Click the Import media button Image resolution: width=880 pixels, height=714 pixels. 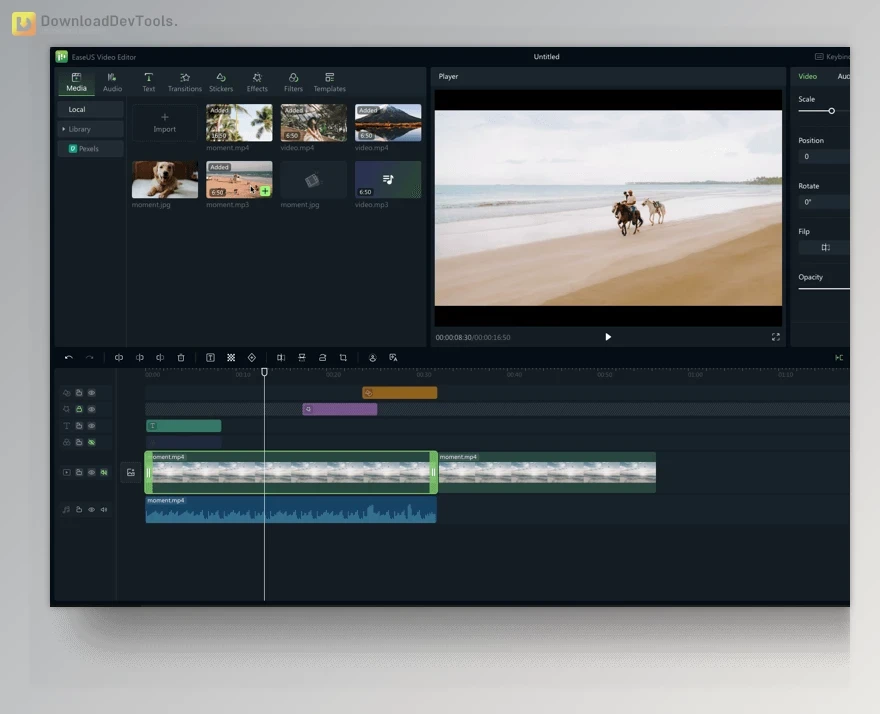pyautogui.click(x=165, y=123)
